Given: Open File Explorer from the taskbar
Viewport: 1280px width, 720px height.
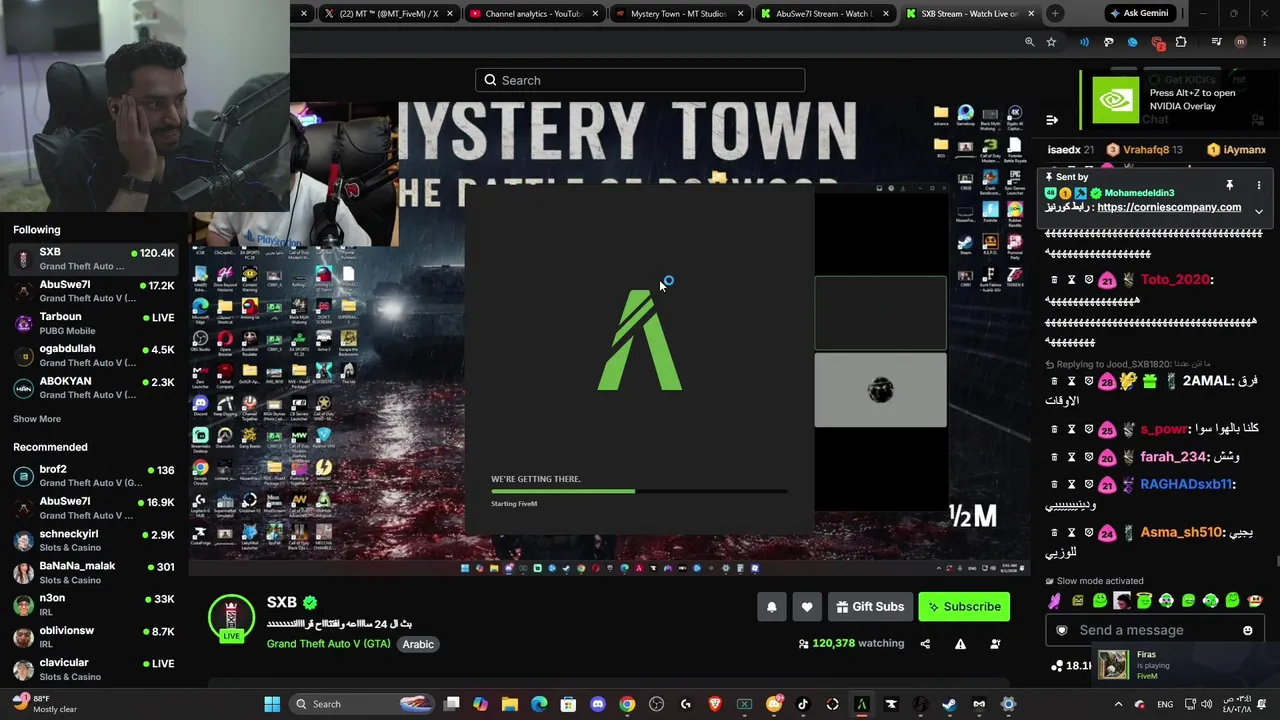Looking at the screenshot, I should click(510, 704).
